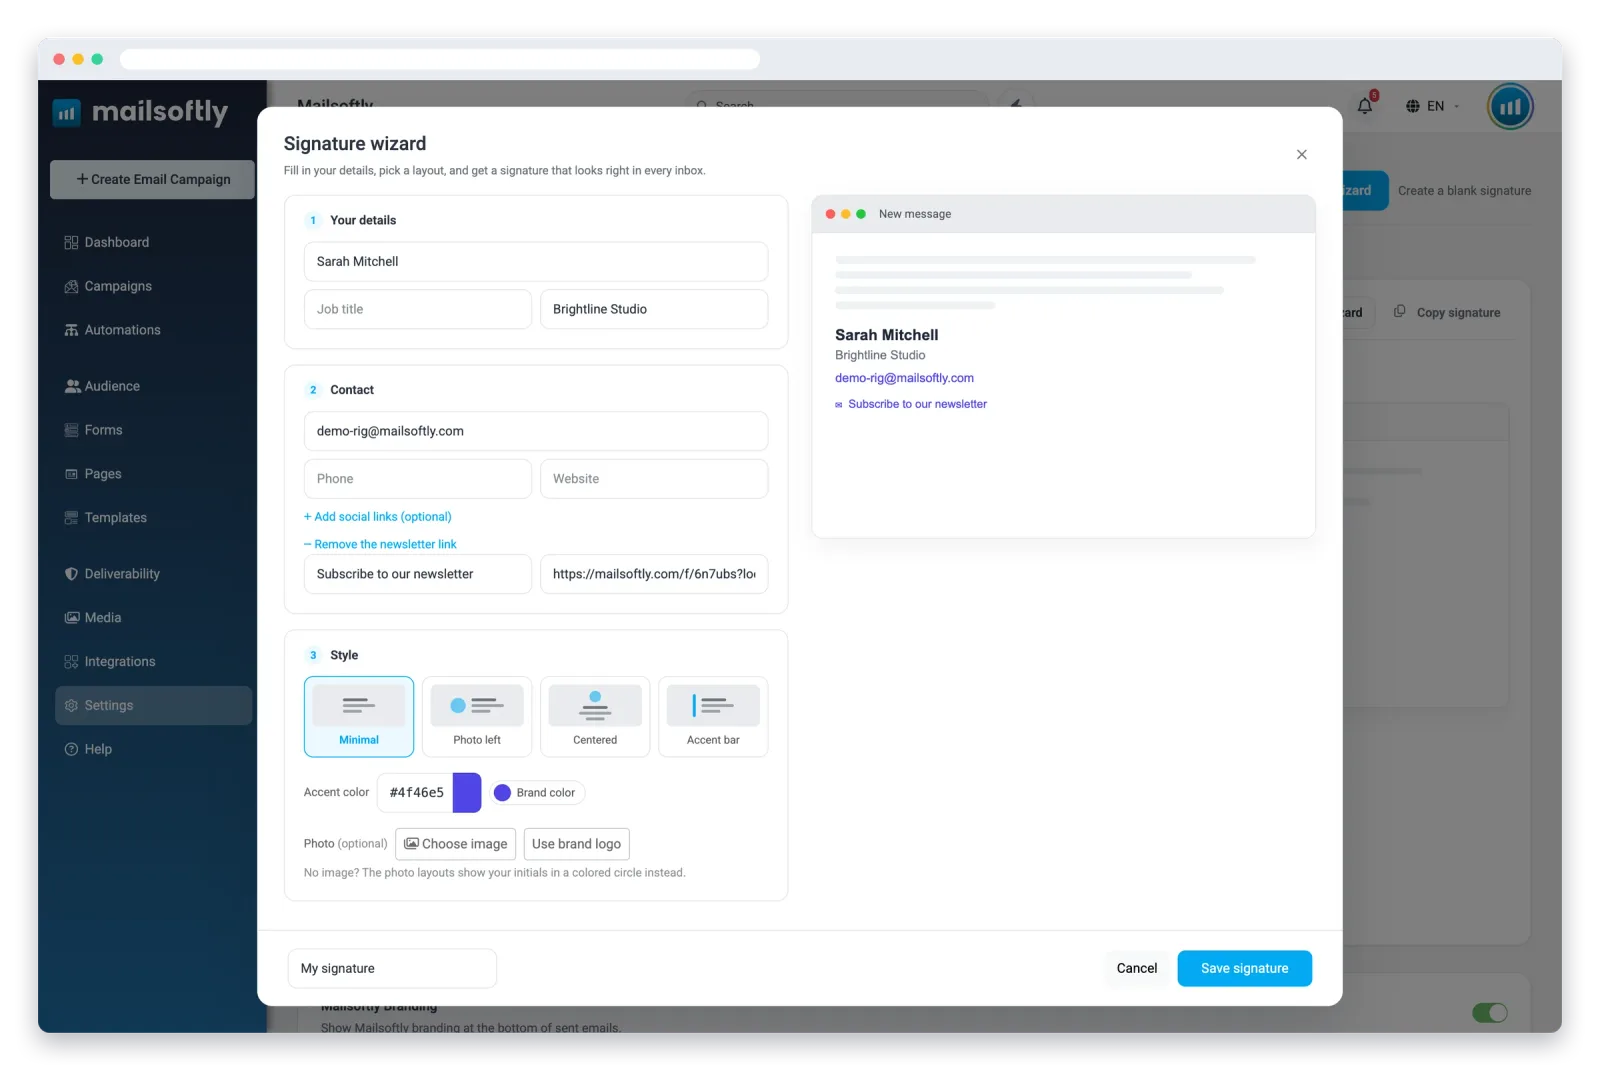This screenshot has width=1600, height=1071.
Task: Click the My signature name field
Action: 392,968
